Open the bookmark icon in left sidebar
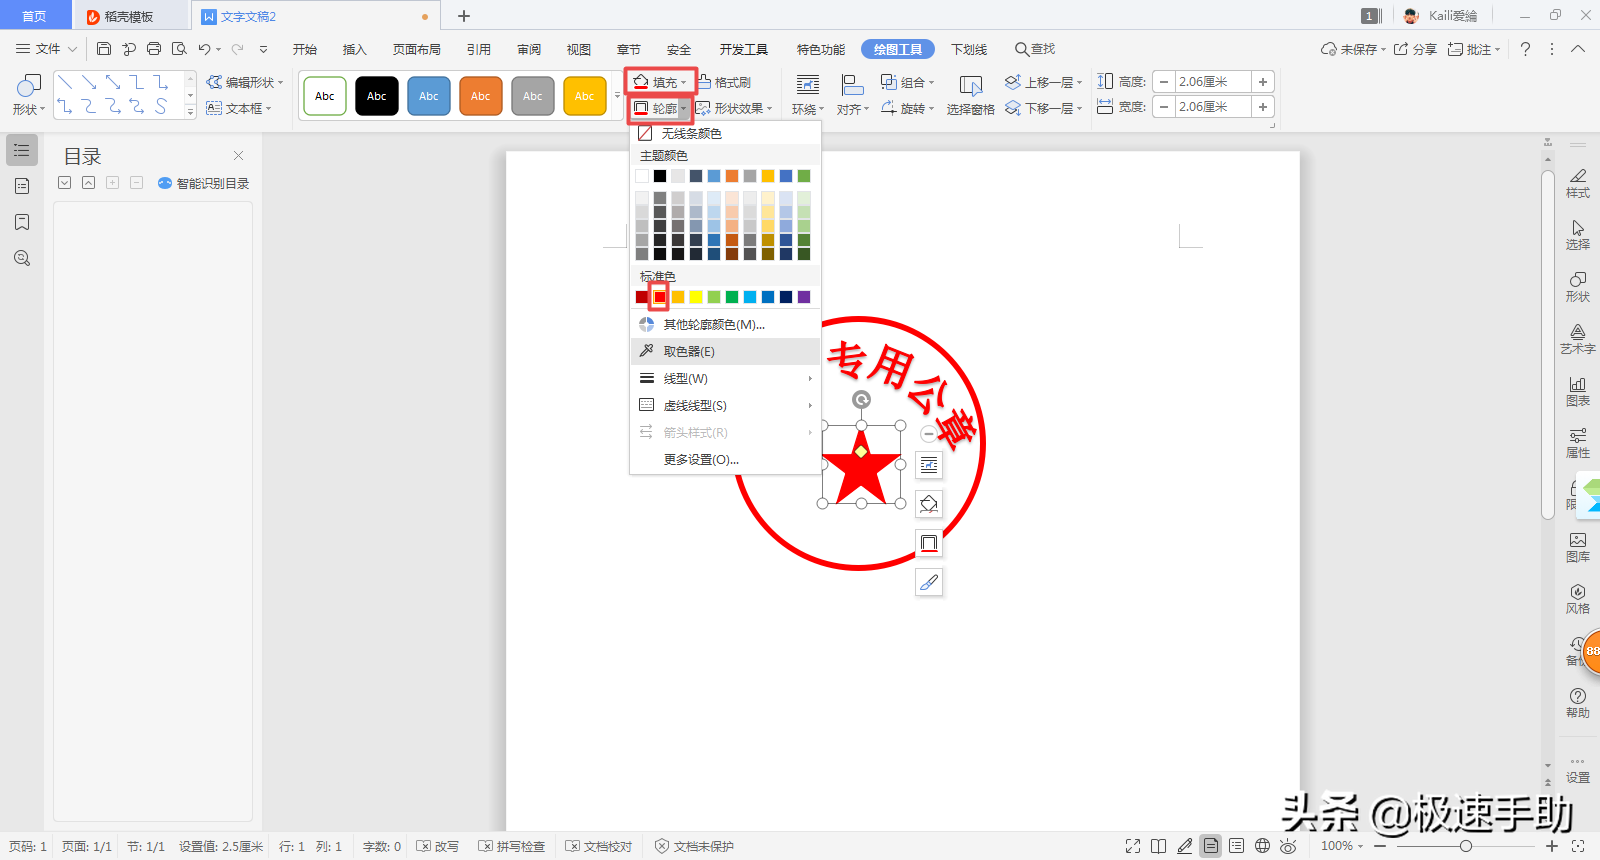This screenshot has width=1600, height=860. 22,222
